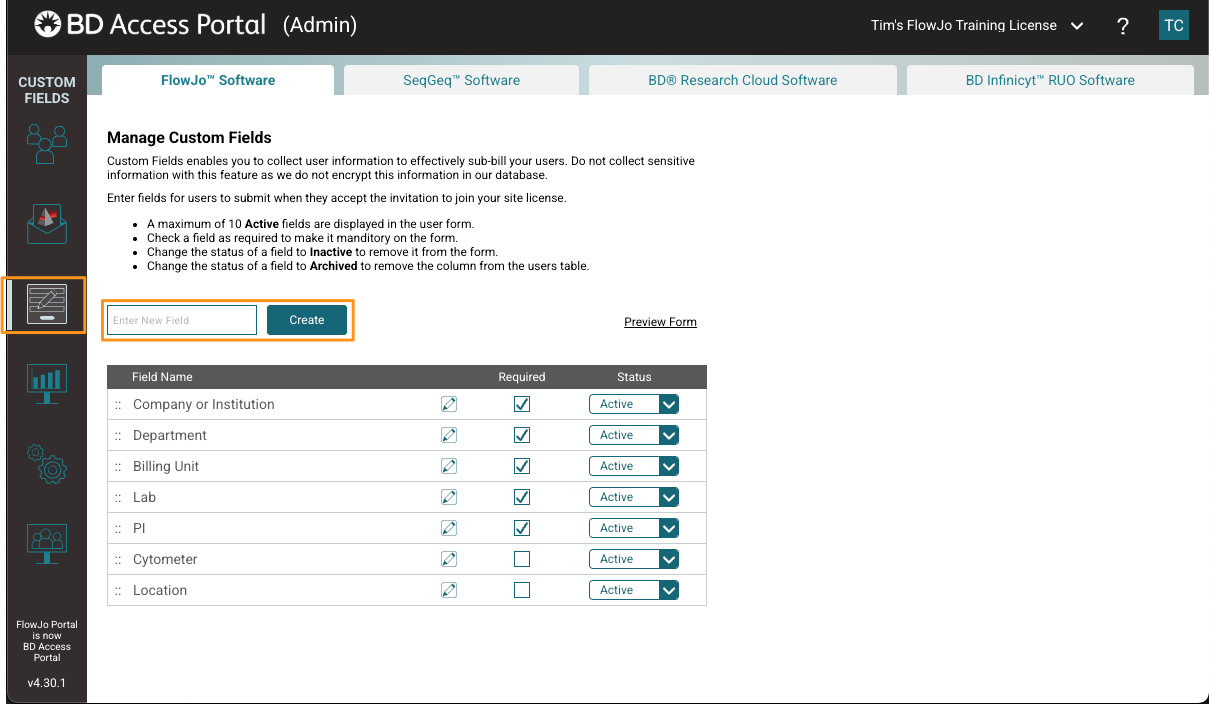Open the Users sidebar icon
The image size is (1209, 704).
click(x=47, y=143)
